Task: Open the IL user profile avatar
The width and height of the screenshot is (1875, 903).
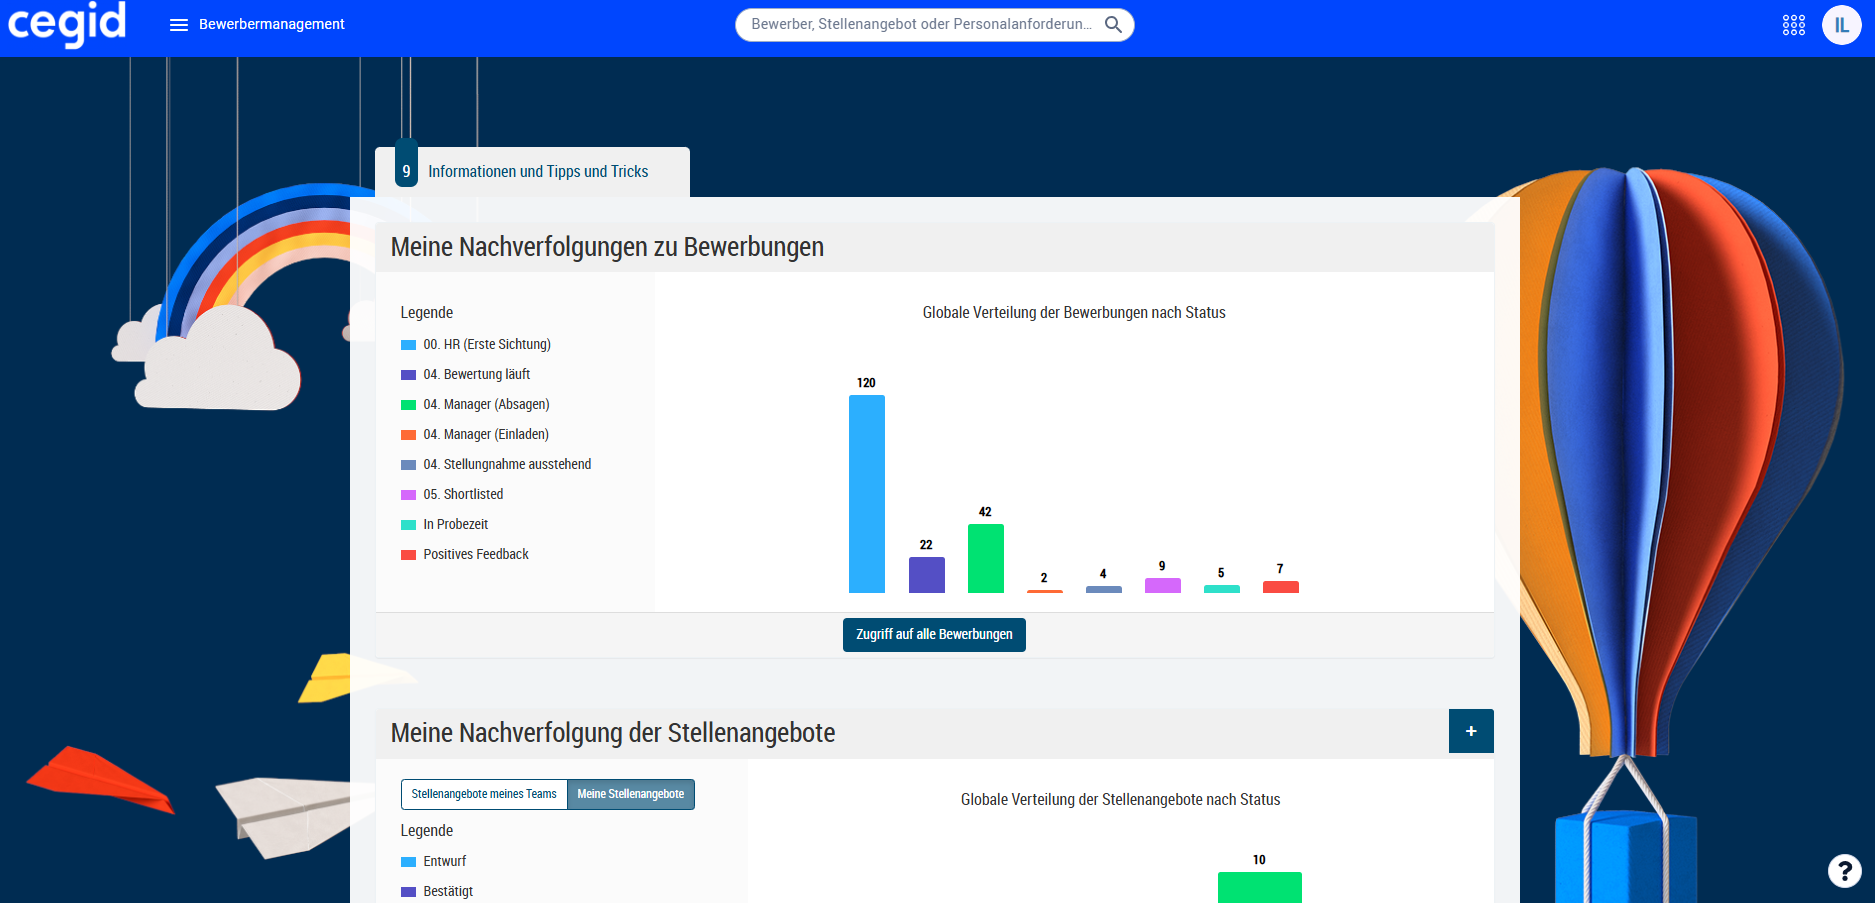Action: tap(1842, 25)
